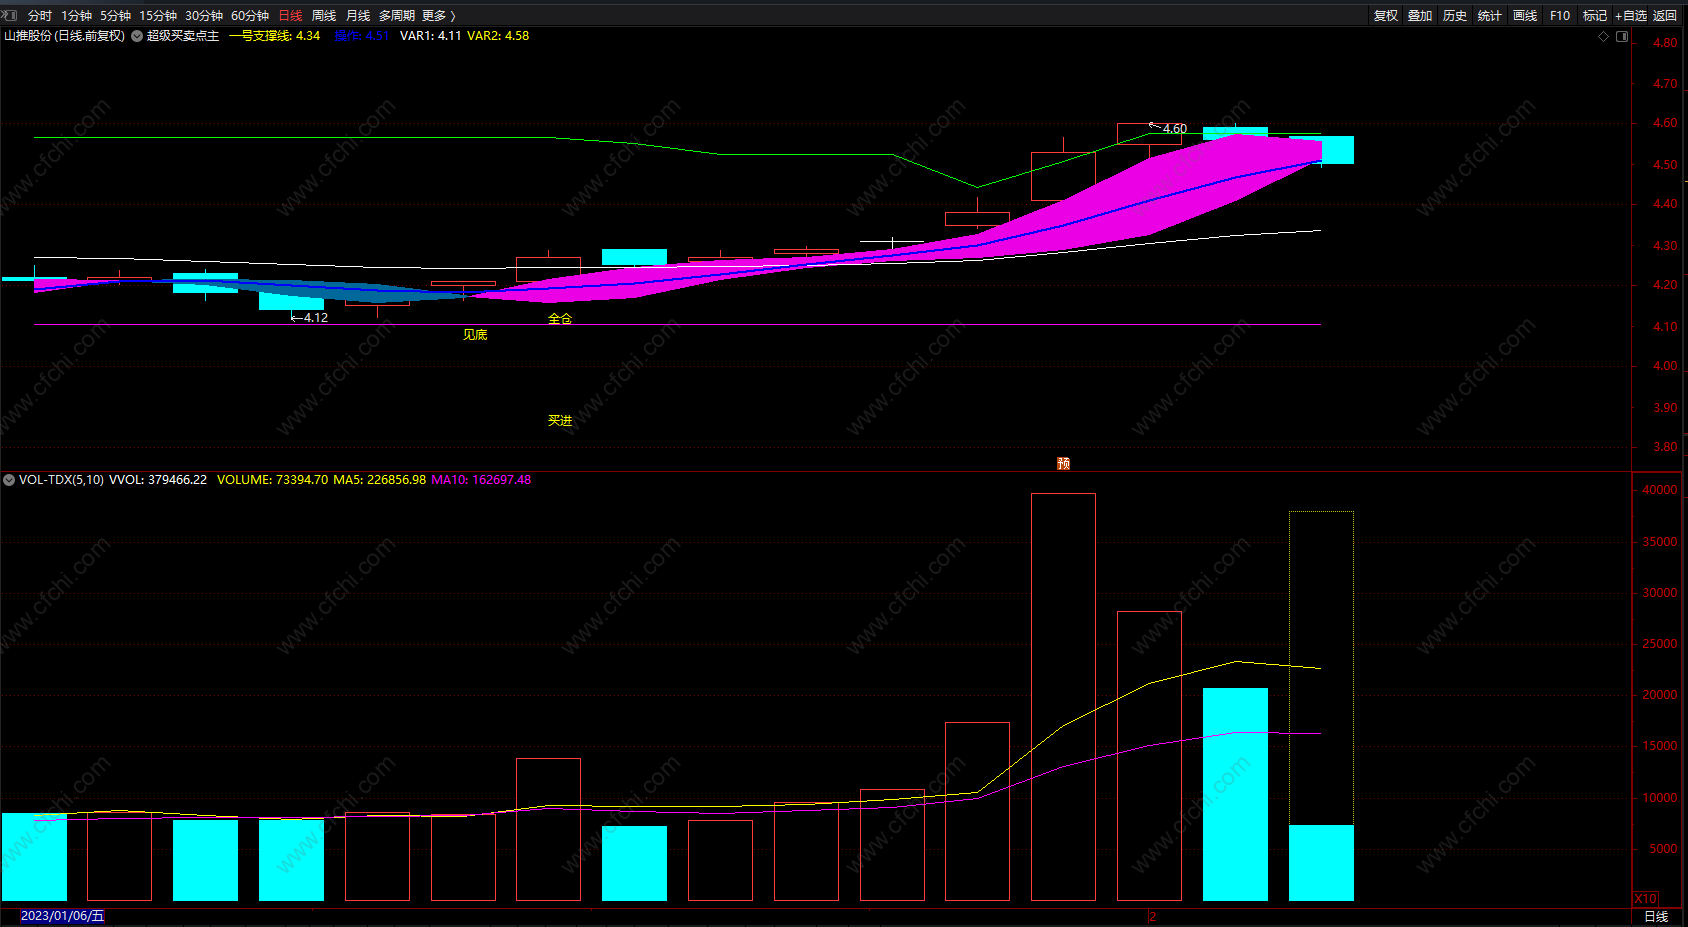The image size is (1688, 927).
Task: Click the VOLUME: 73394.70 readout
Action: point(272,480)
